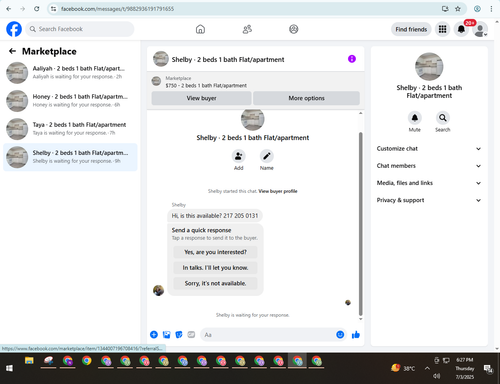Click Shelby's message 'Hi, is this available?'

(215, 216)
